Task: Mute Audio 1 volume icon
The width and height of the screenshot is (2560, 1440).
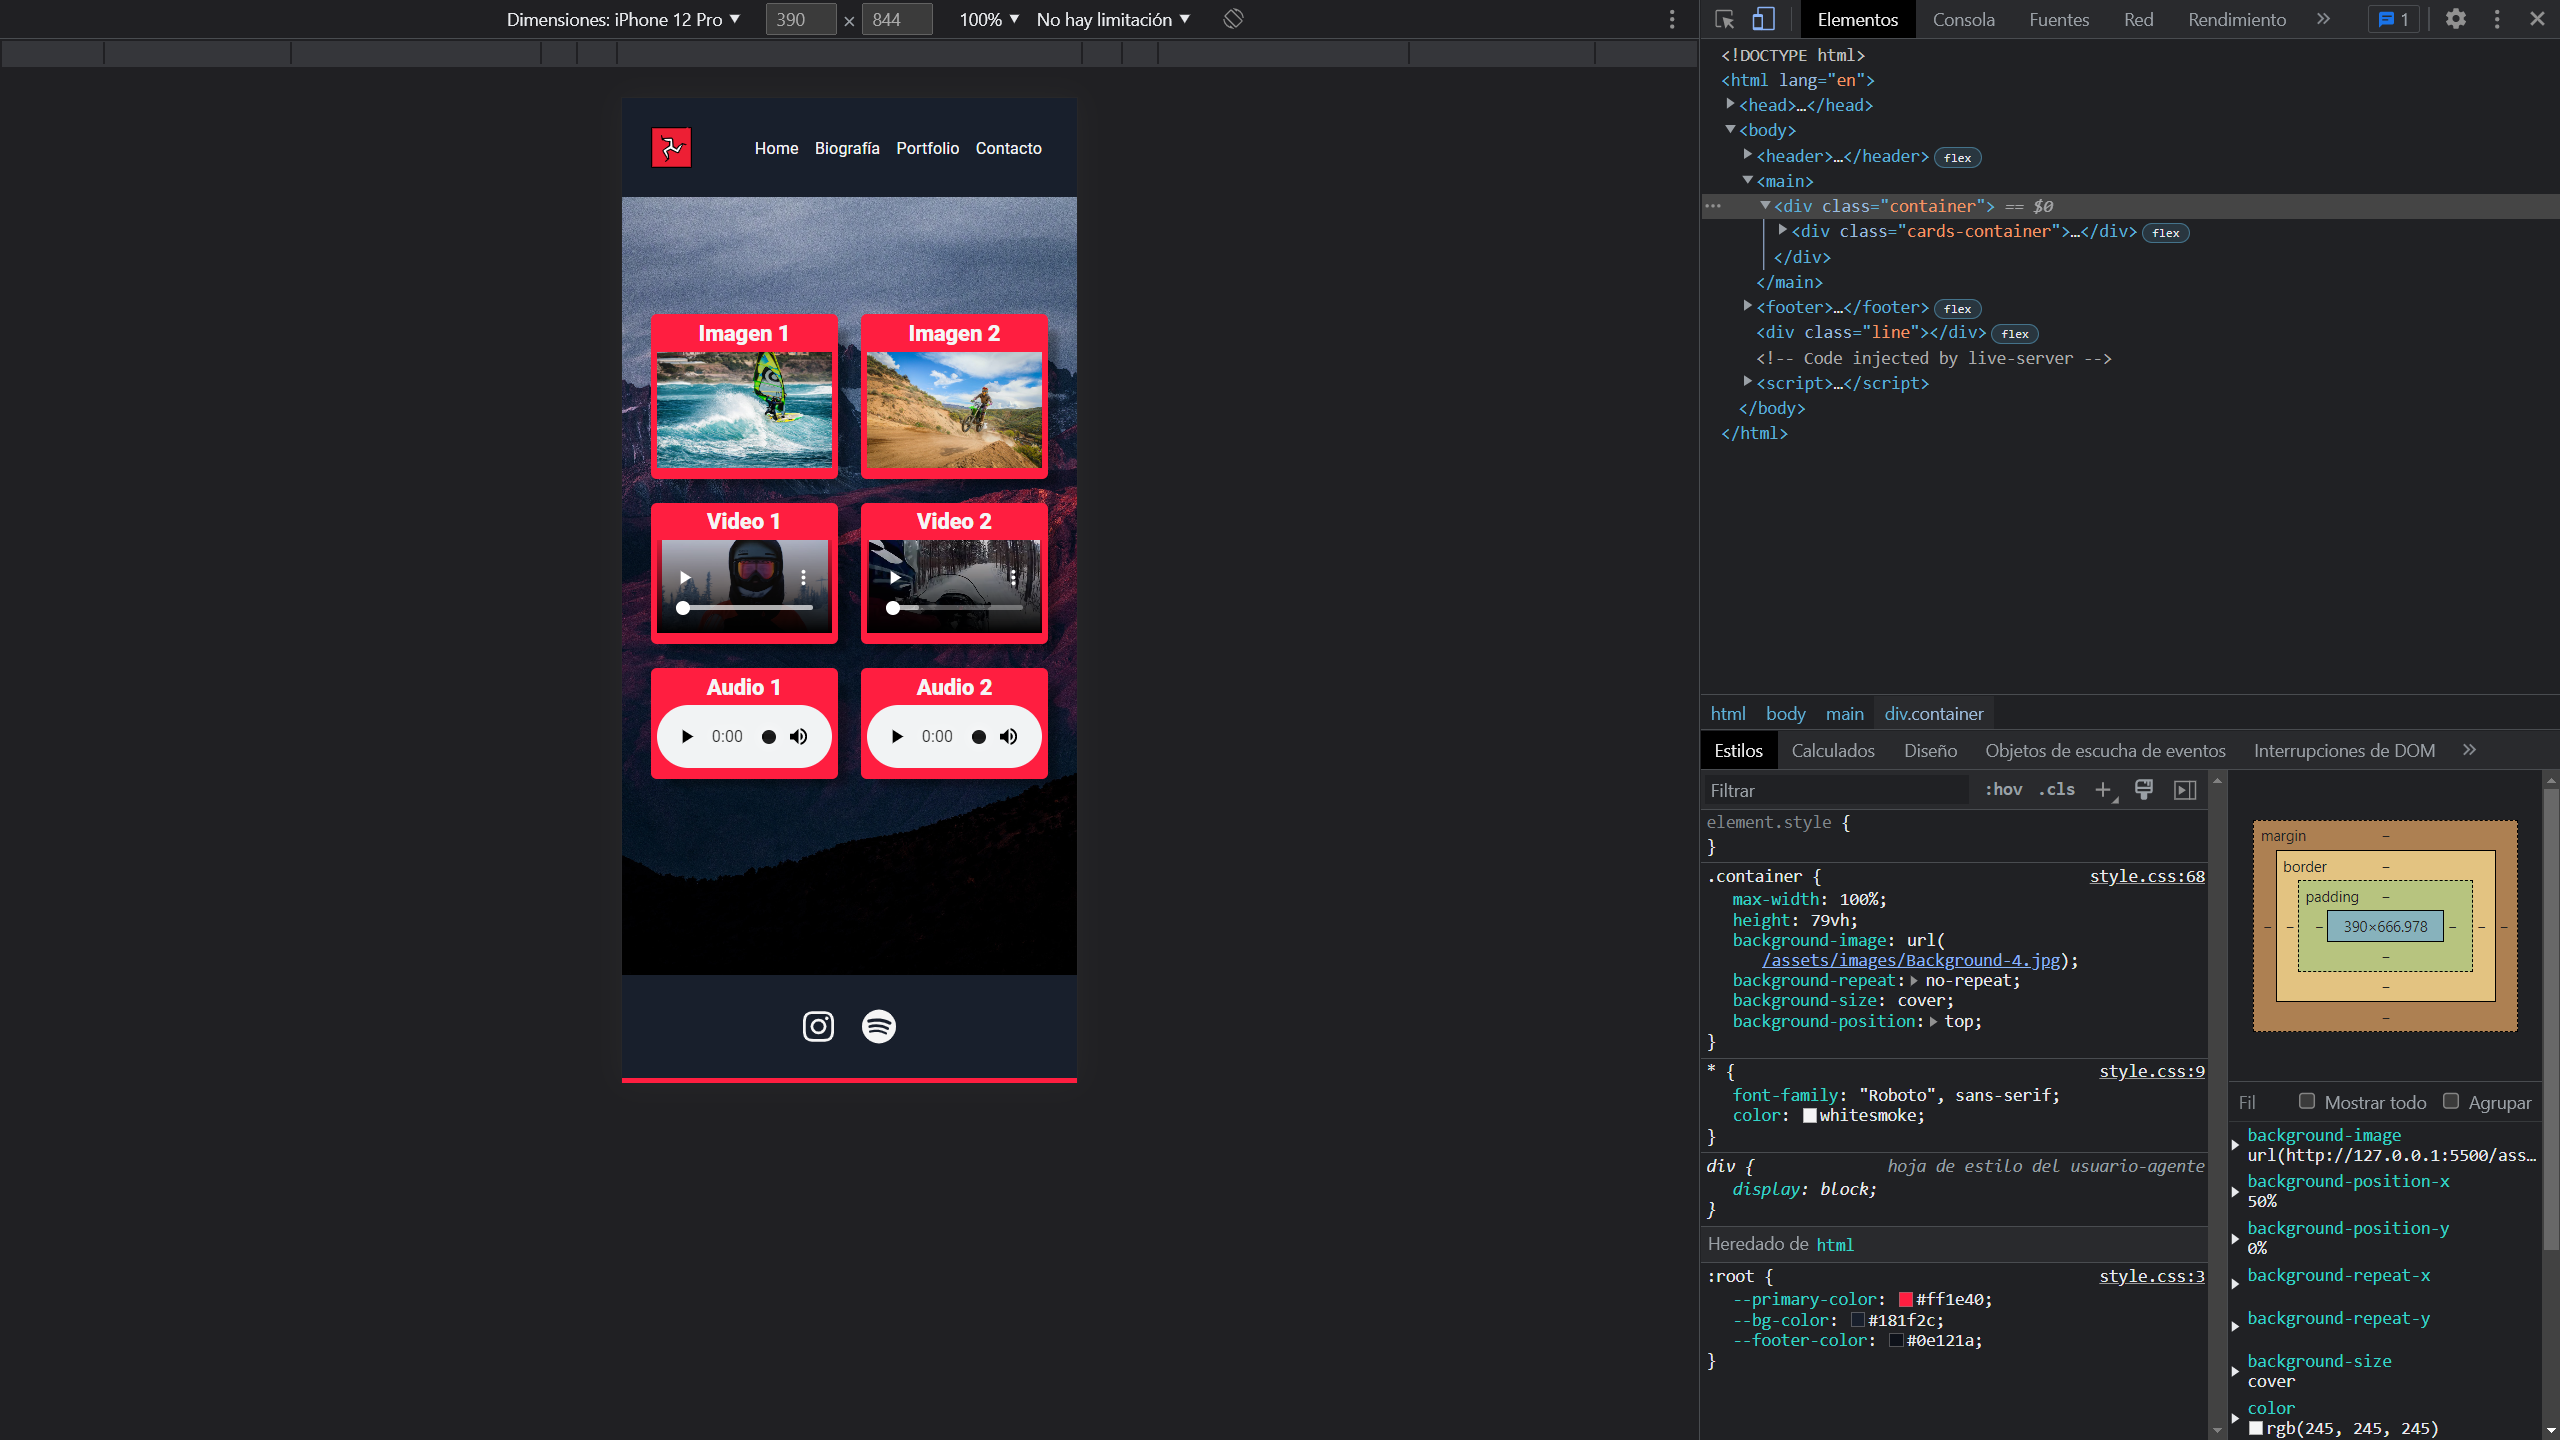Action: coord(798,737)
